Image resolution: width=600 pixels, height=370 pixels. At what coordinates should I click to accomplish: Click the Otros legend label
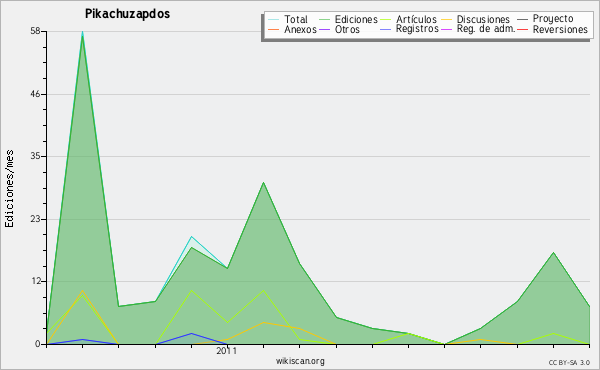347,29
